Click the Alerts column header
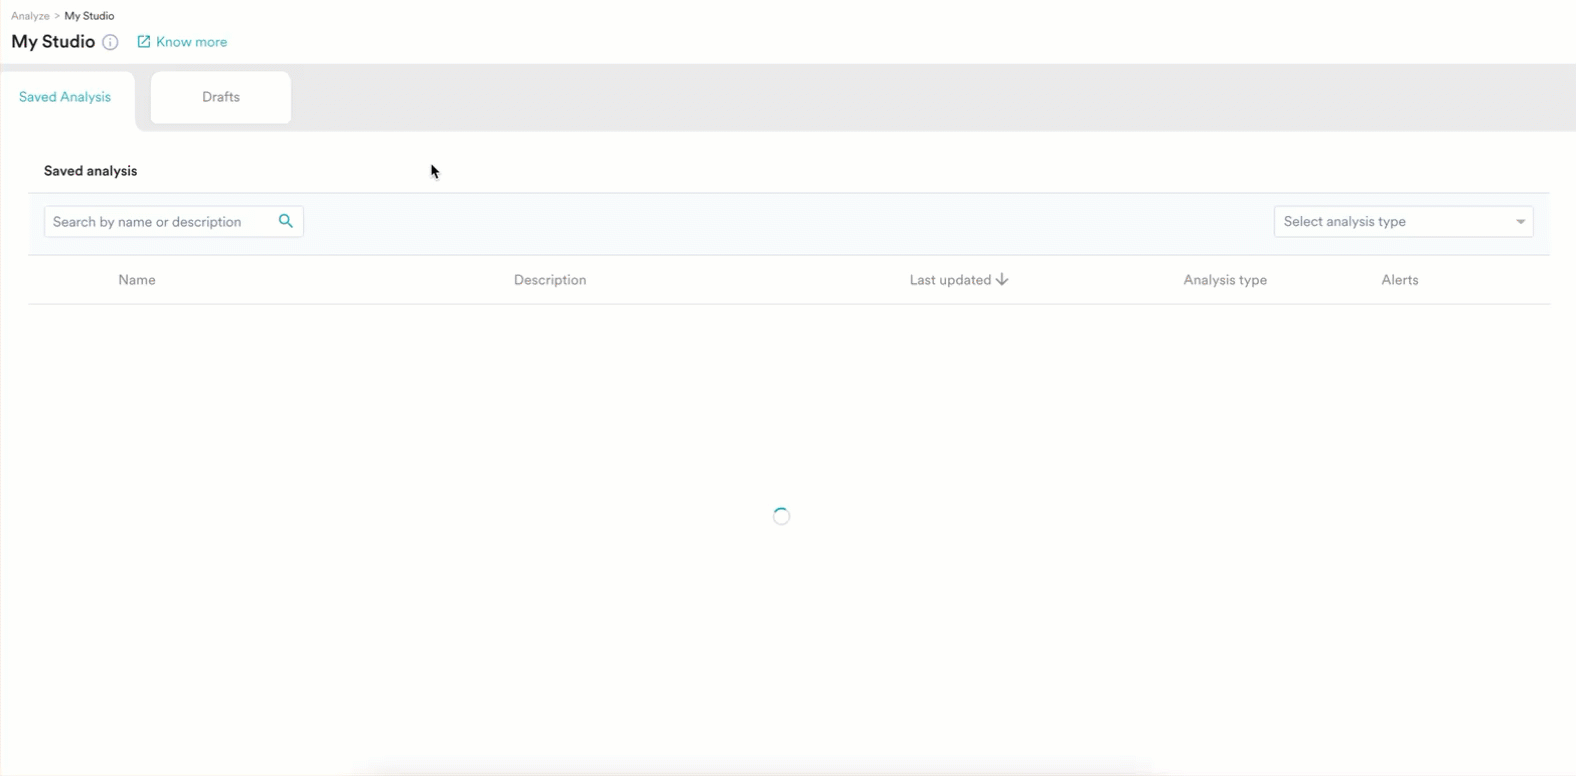Image resolution: width=1576 pixels, height=776 pixels. coord(1399,280)
